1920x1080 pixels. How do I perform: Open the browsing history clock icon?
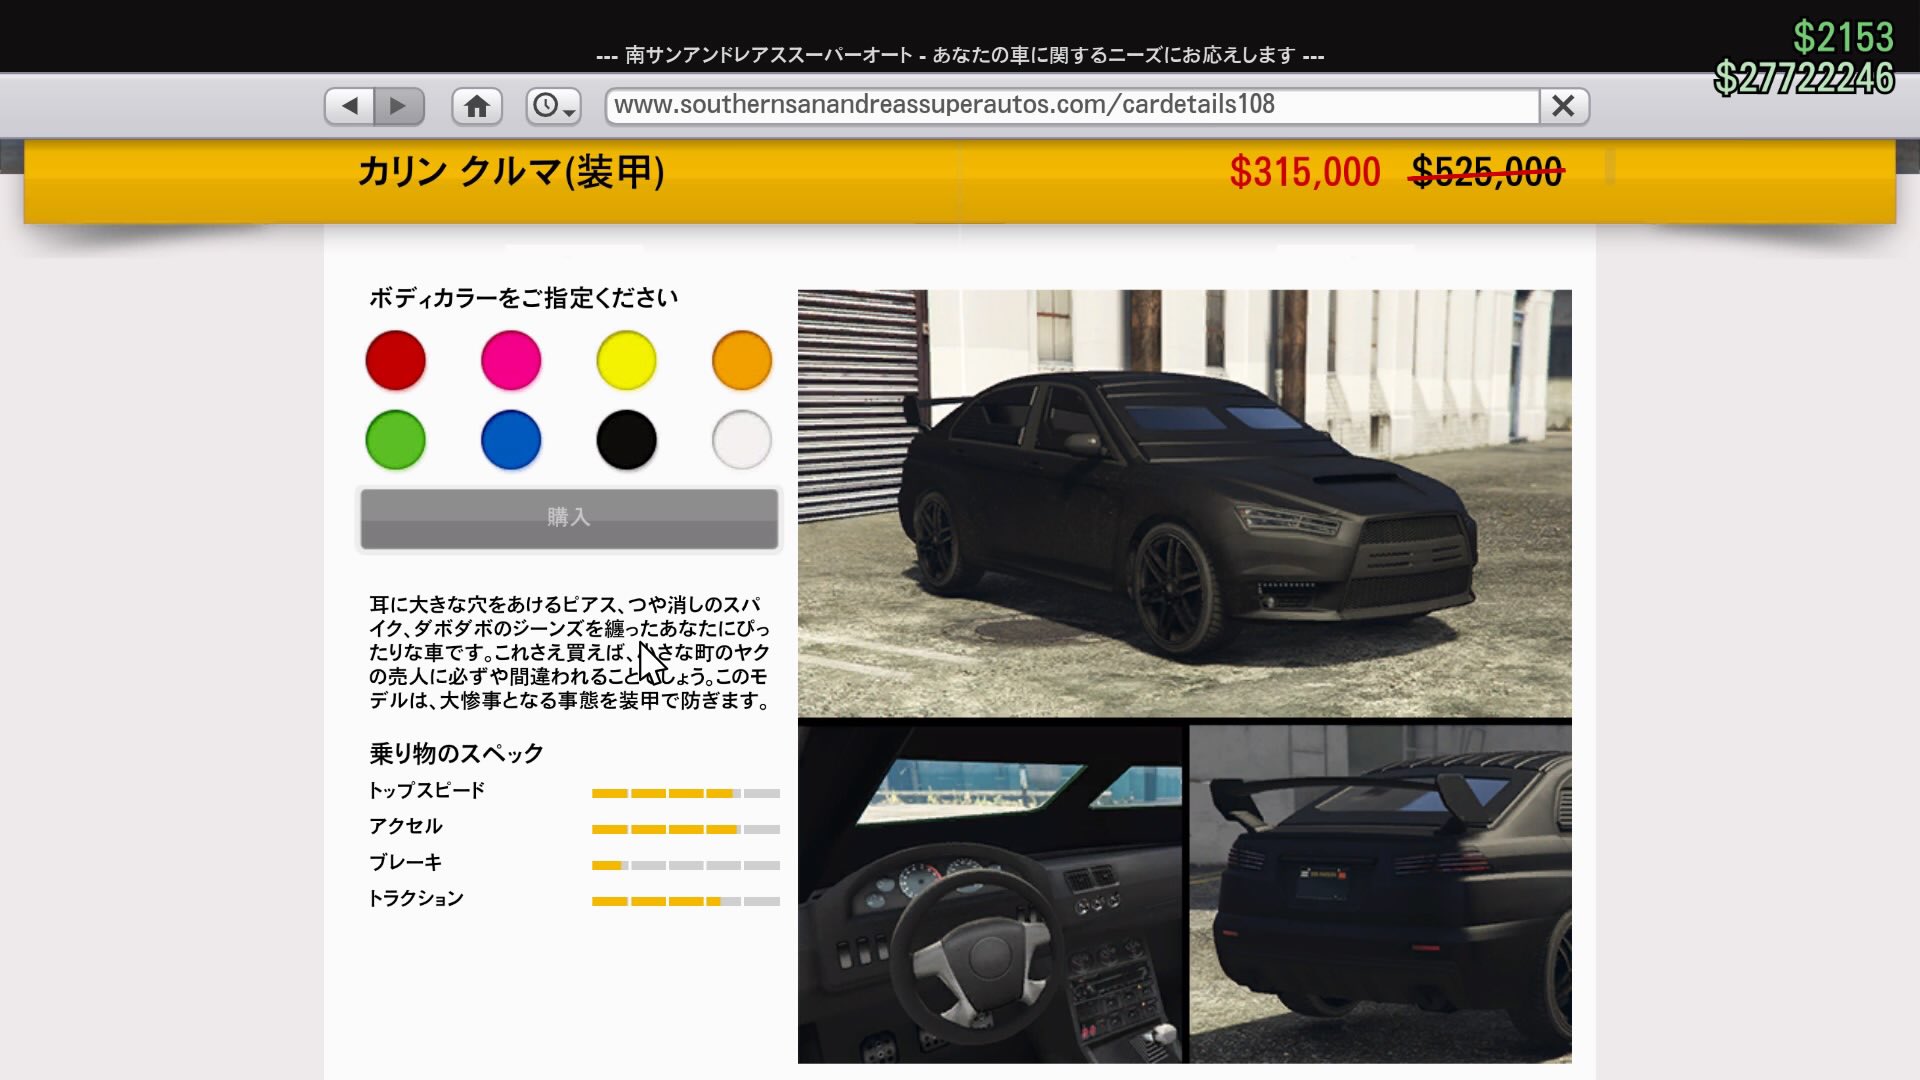point(548,105)
